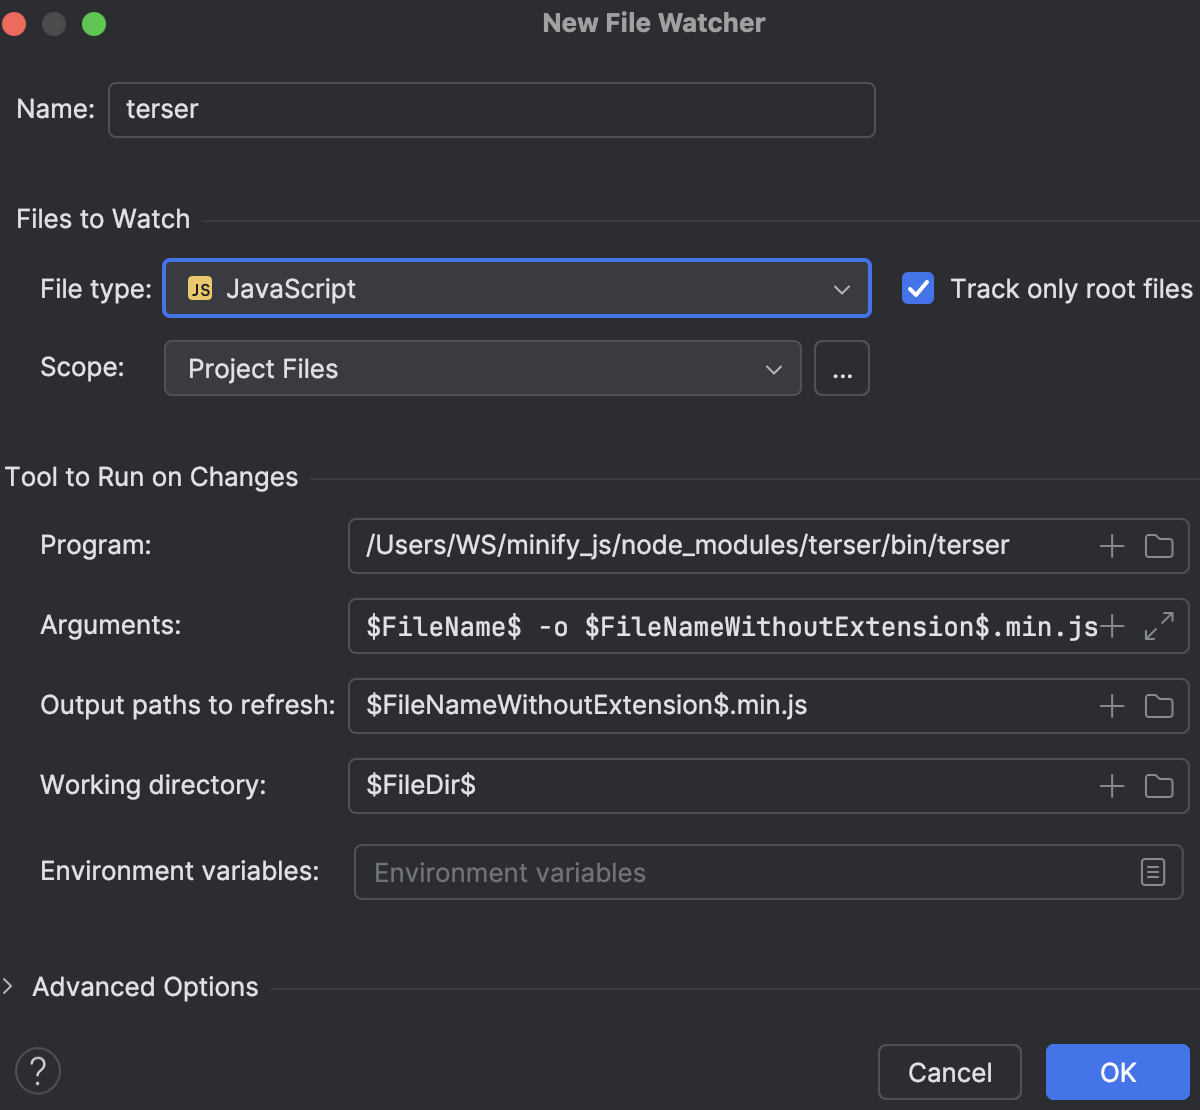
Task: Open the Scope dropdown
Action: click(773, 369)
